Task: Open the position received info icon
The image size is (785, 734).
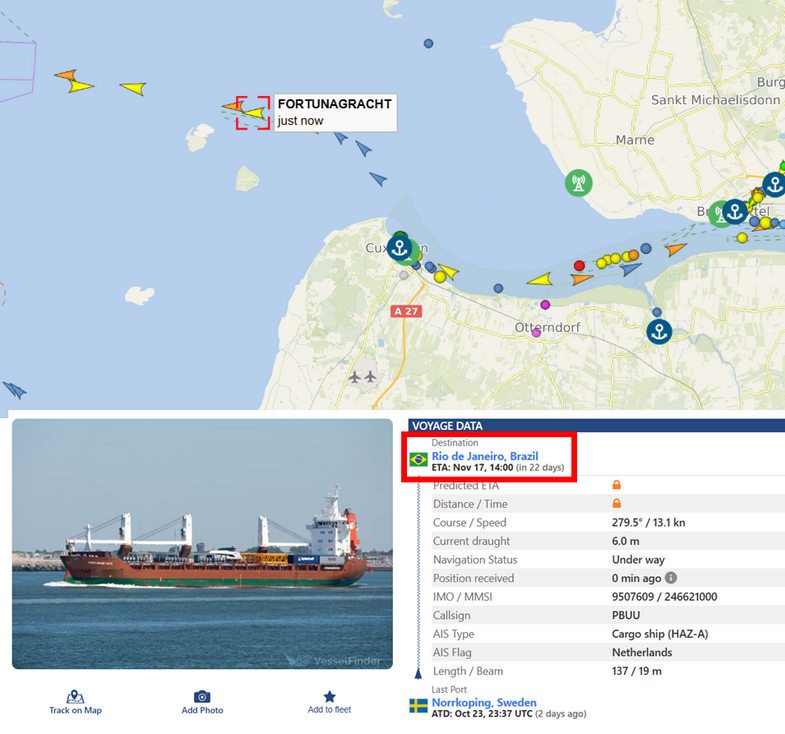Action: (671, 578)
